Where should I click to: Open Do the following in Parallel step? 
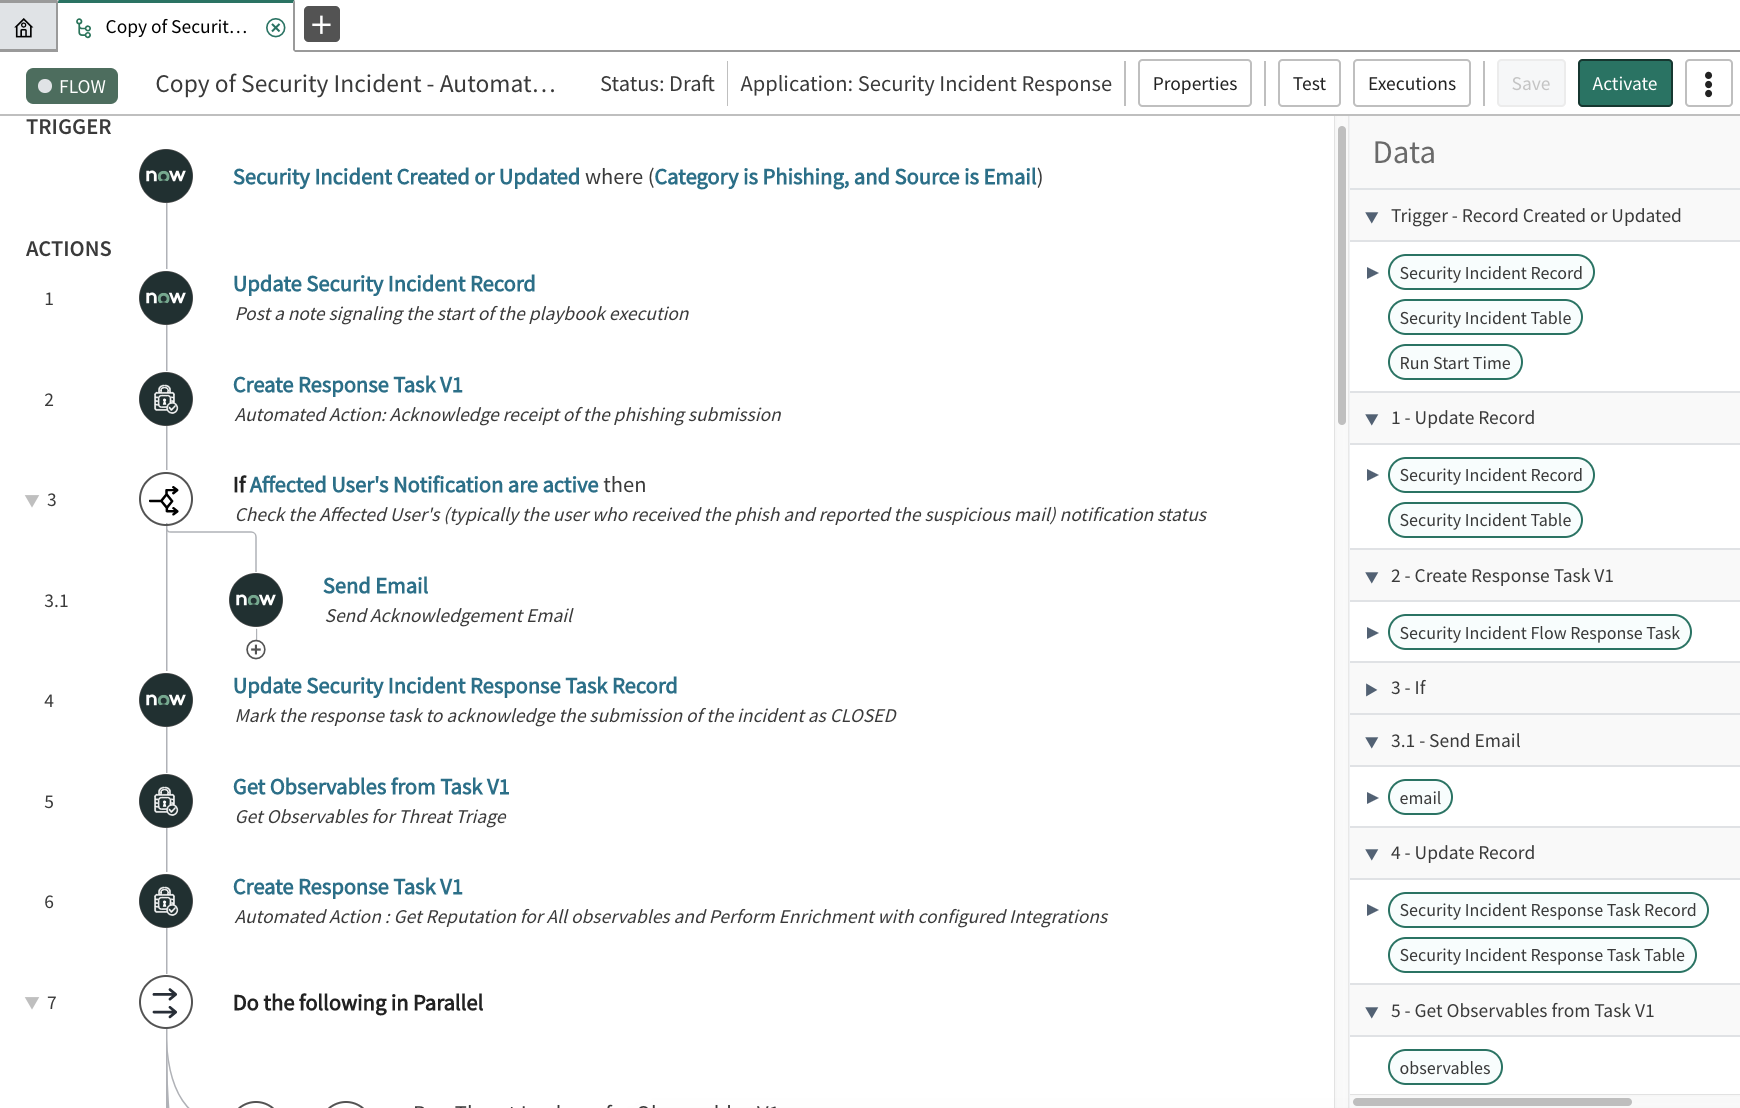(358, 1003)
